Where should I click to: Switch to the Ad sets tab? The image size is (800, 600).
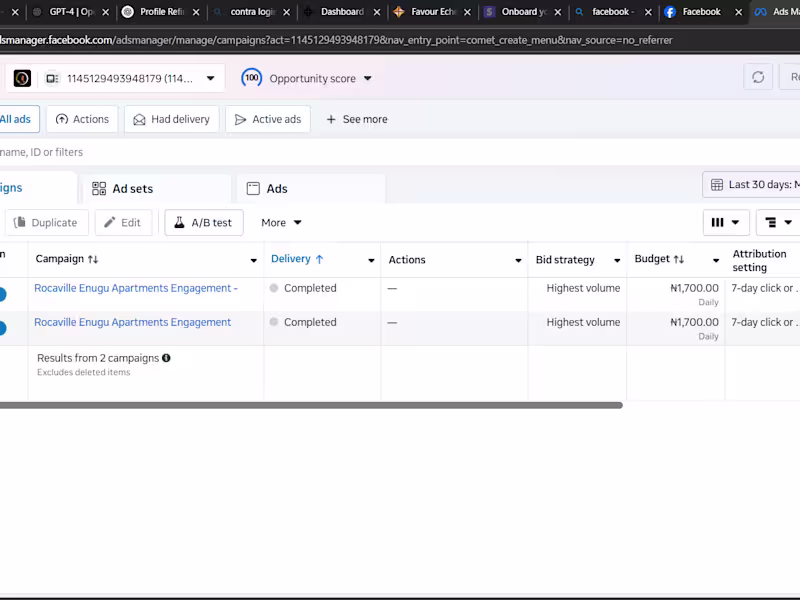coord(154,189)
